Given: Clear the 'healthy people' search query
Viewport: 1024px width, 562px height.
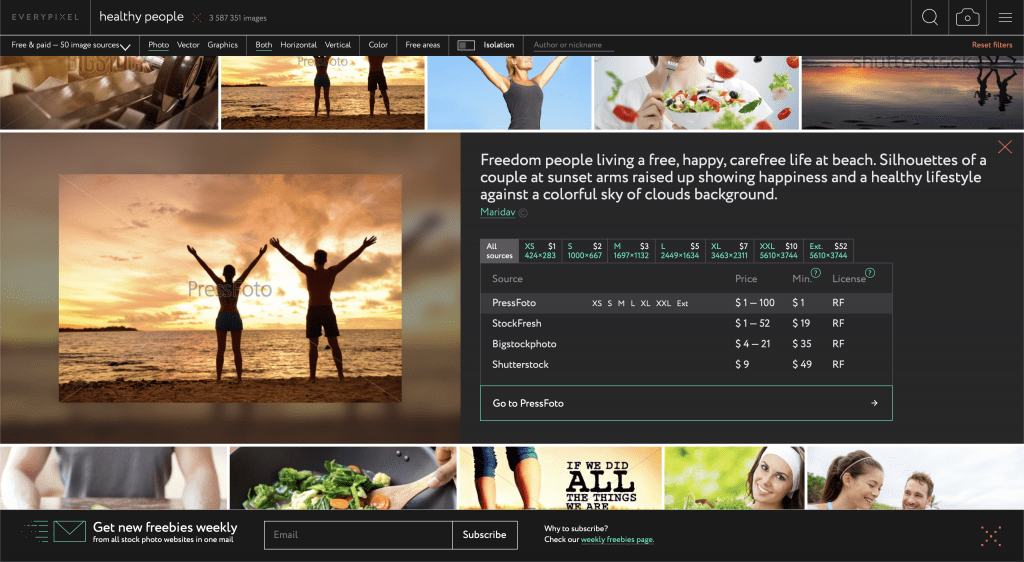Looking at the screenshot, I should (x=196, y=18).
